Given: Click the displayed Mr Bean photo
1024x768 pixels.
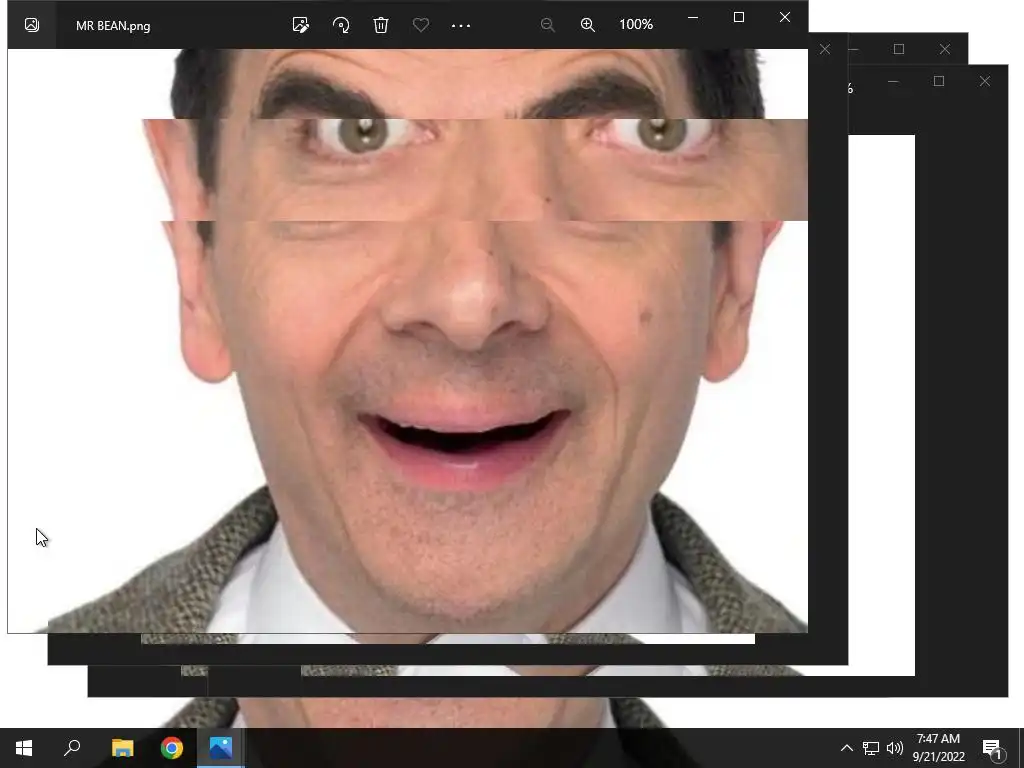Looking at the screenshot, I should click(x=408, y=341).
